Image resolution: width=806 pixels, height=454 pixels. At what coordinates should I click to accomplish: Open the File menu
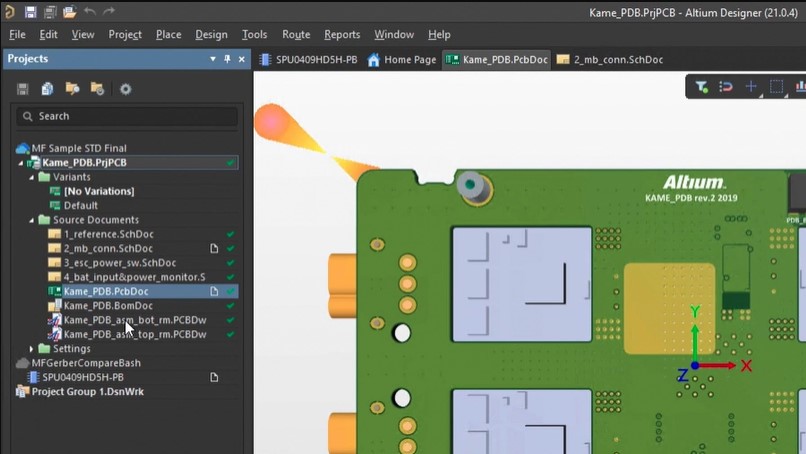[17, 34]
